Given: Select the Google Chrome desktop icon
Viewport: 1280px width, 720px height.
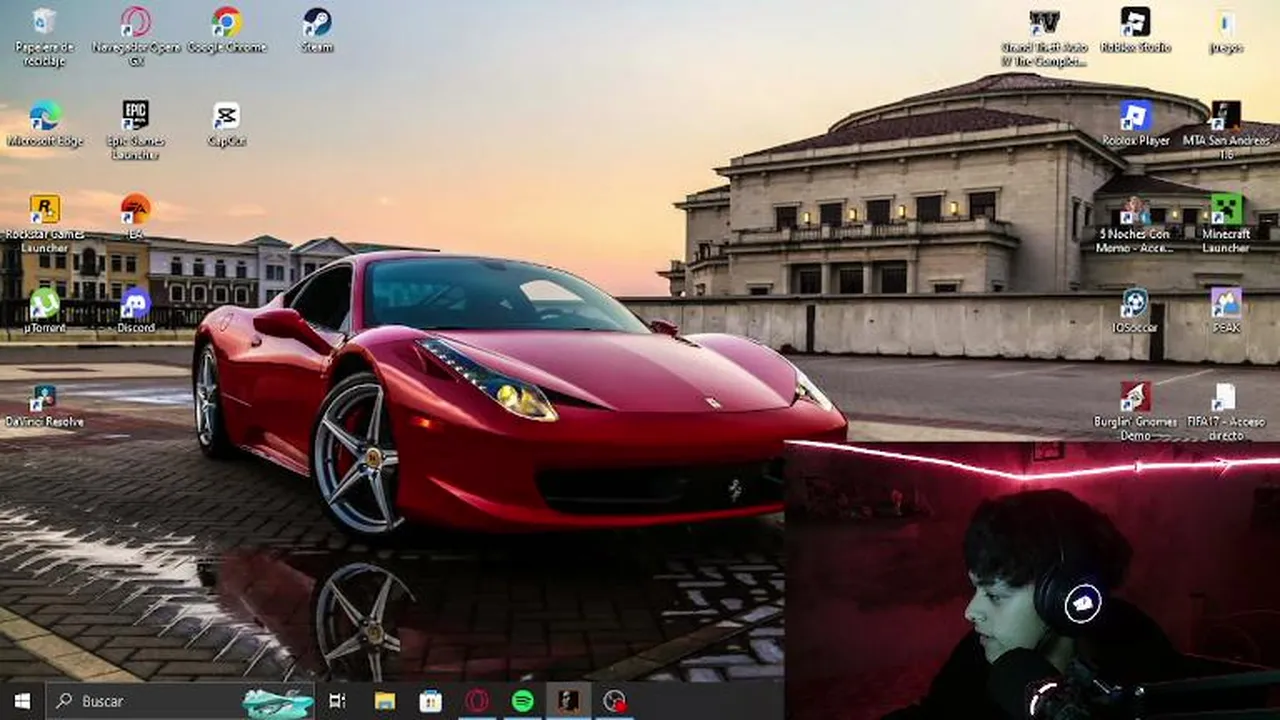Looking at the screenshot, I should point(227,30).
